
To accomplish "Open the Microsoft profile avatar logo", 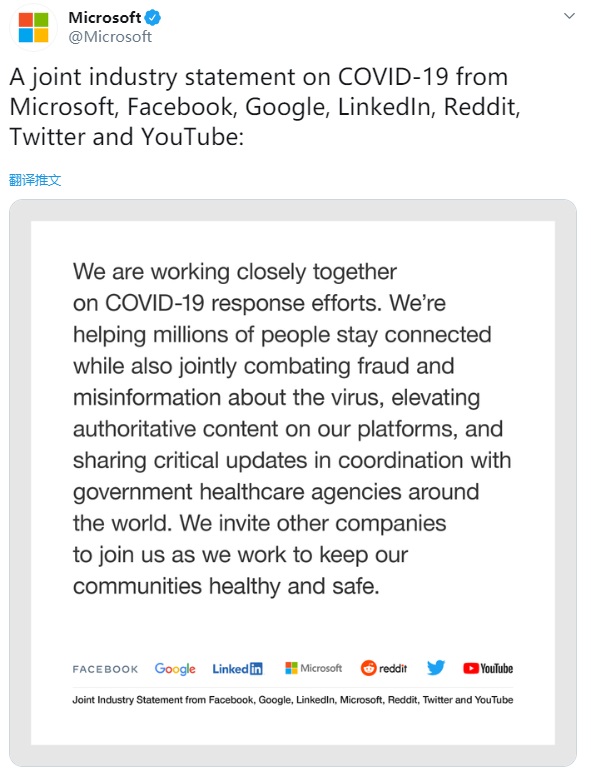I will click(33, 27).
